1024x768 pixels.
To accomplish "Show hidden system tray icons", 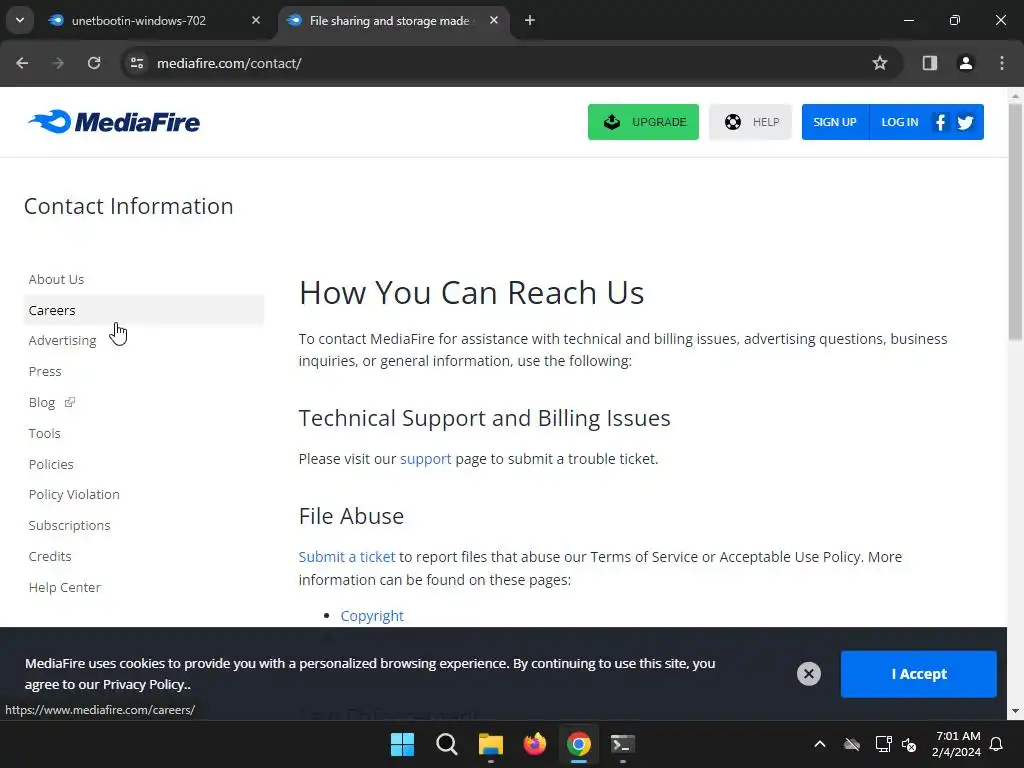I will 820,744.
